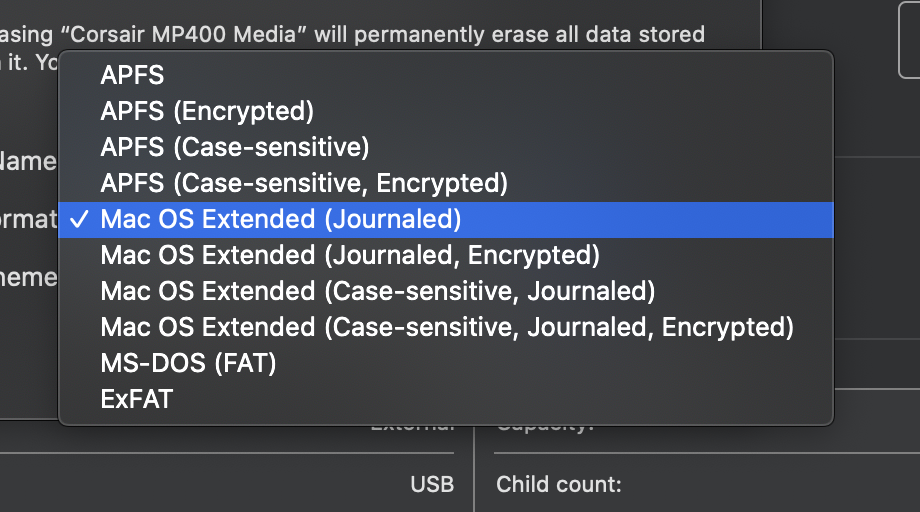Select Mac OS Extended (Case-sensitive, Journaled)
The width and height of the screenshot is (920, 512).
coord(378,291)
